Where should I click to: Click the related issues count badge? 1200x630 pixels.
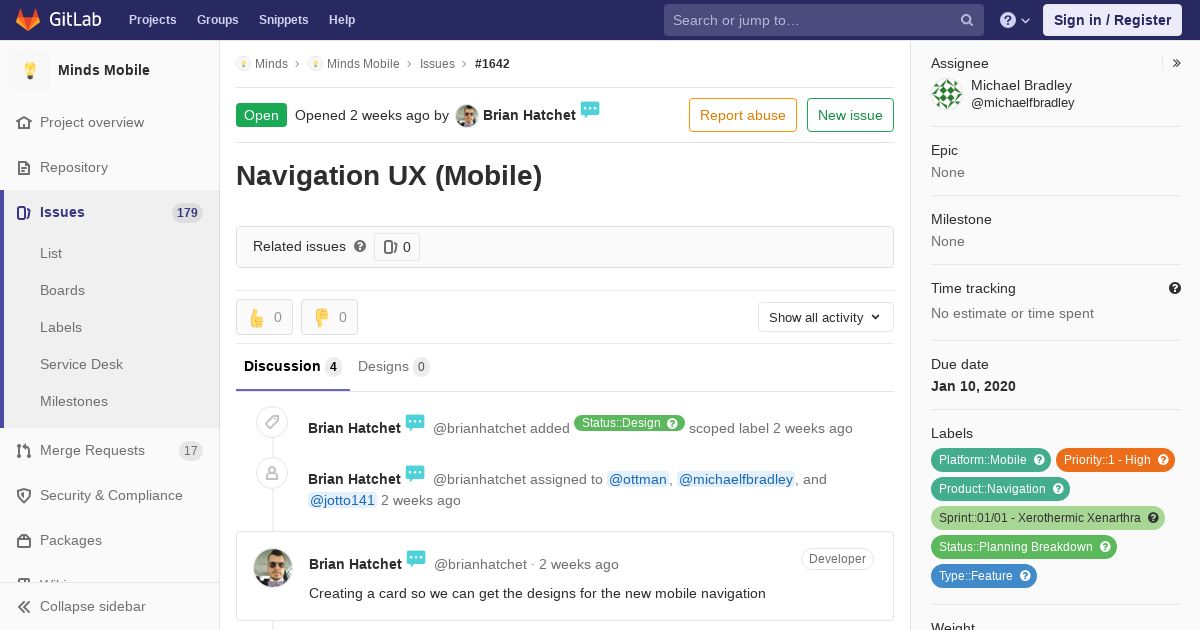397,247
